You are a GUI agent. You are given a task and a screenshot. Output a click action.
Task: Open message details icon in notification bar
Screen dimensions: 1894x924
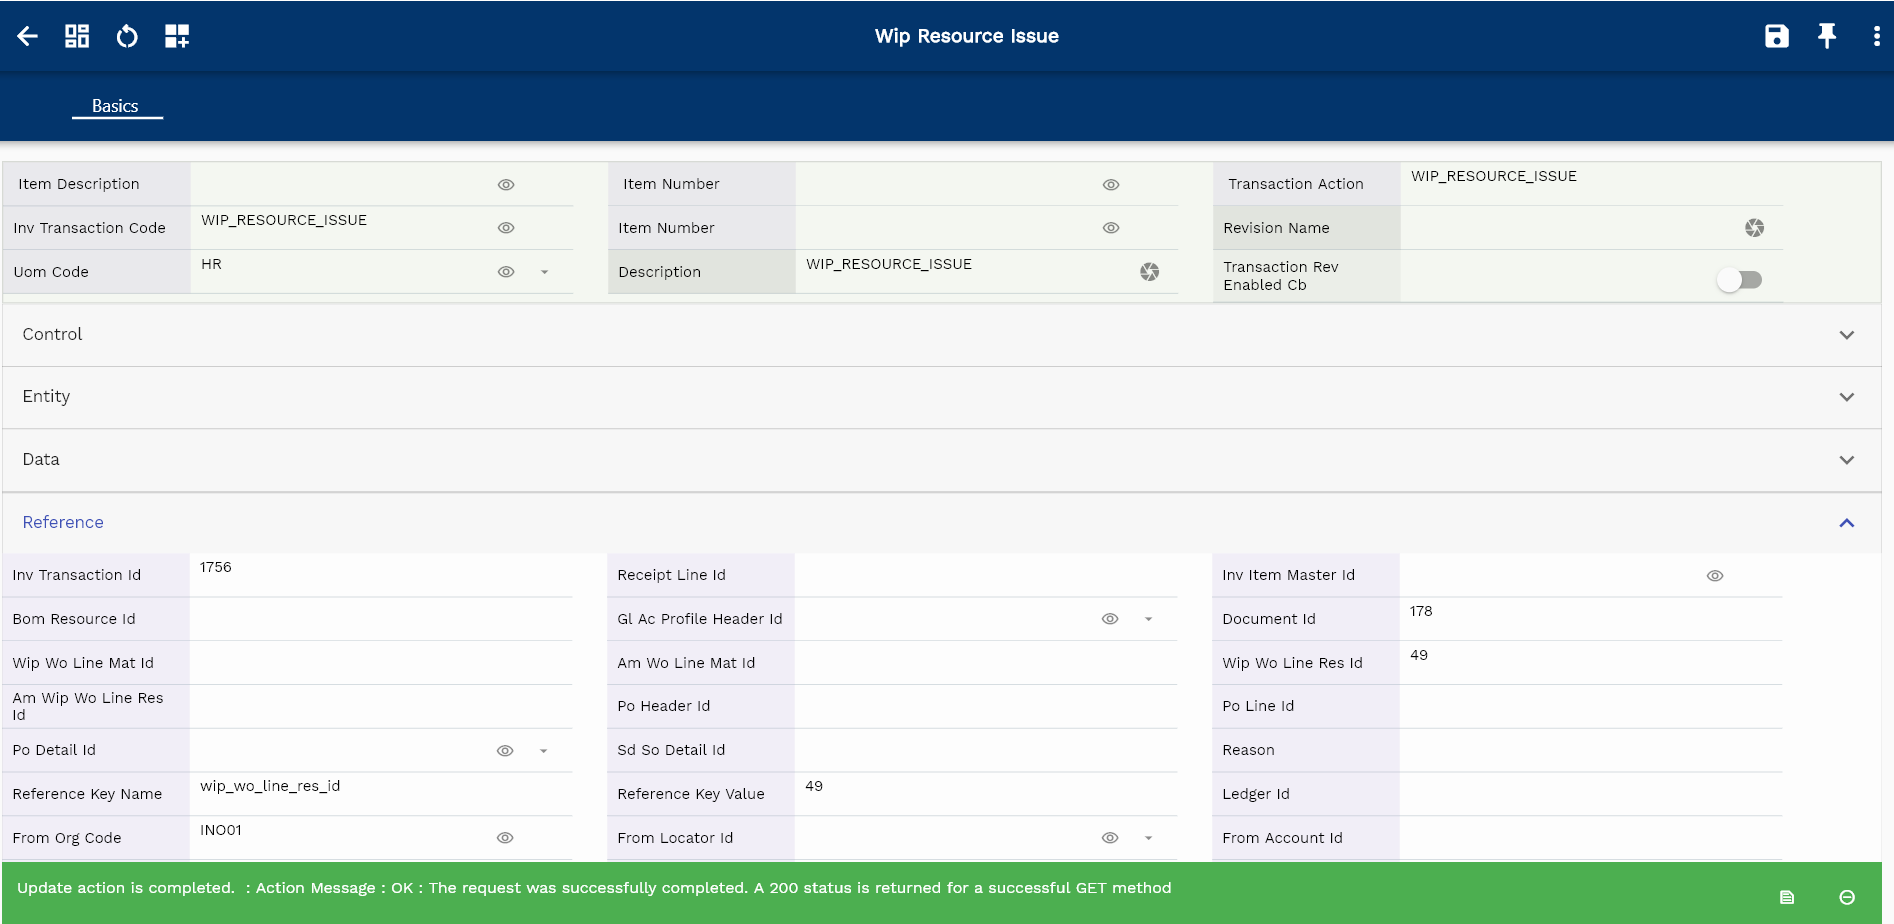1787,897
